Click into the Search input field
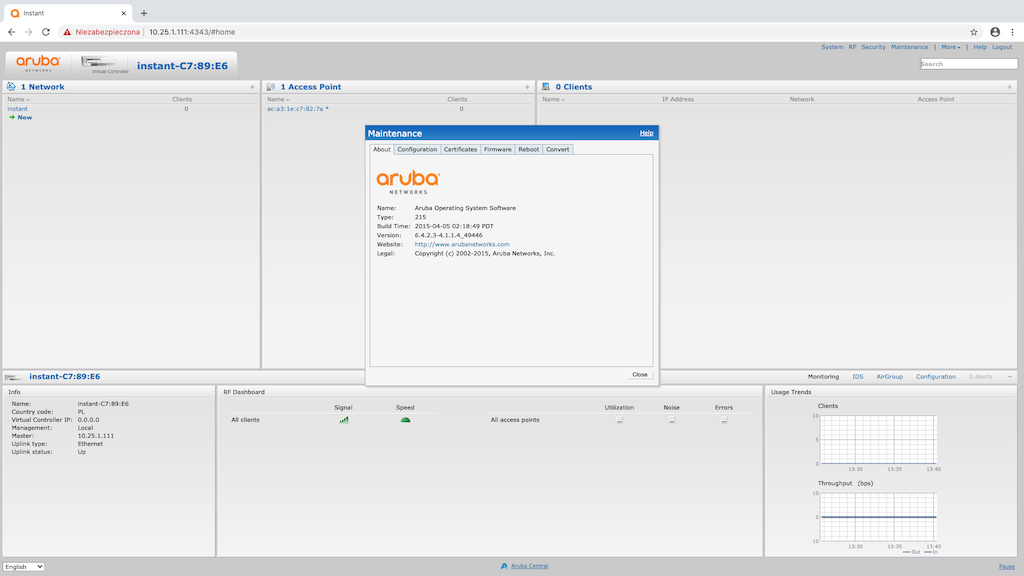 [x=954, y=64]
